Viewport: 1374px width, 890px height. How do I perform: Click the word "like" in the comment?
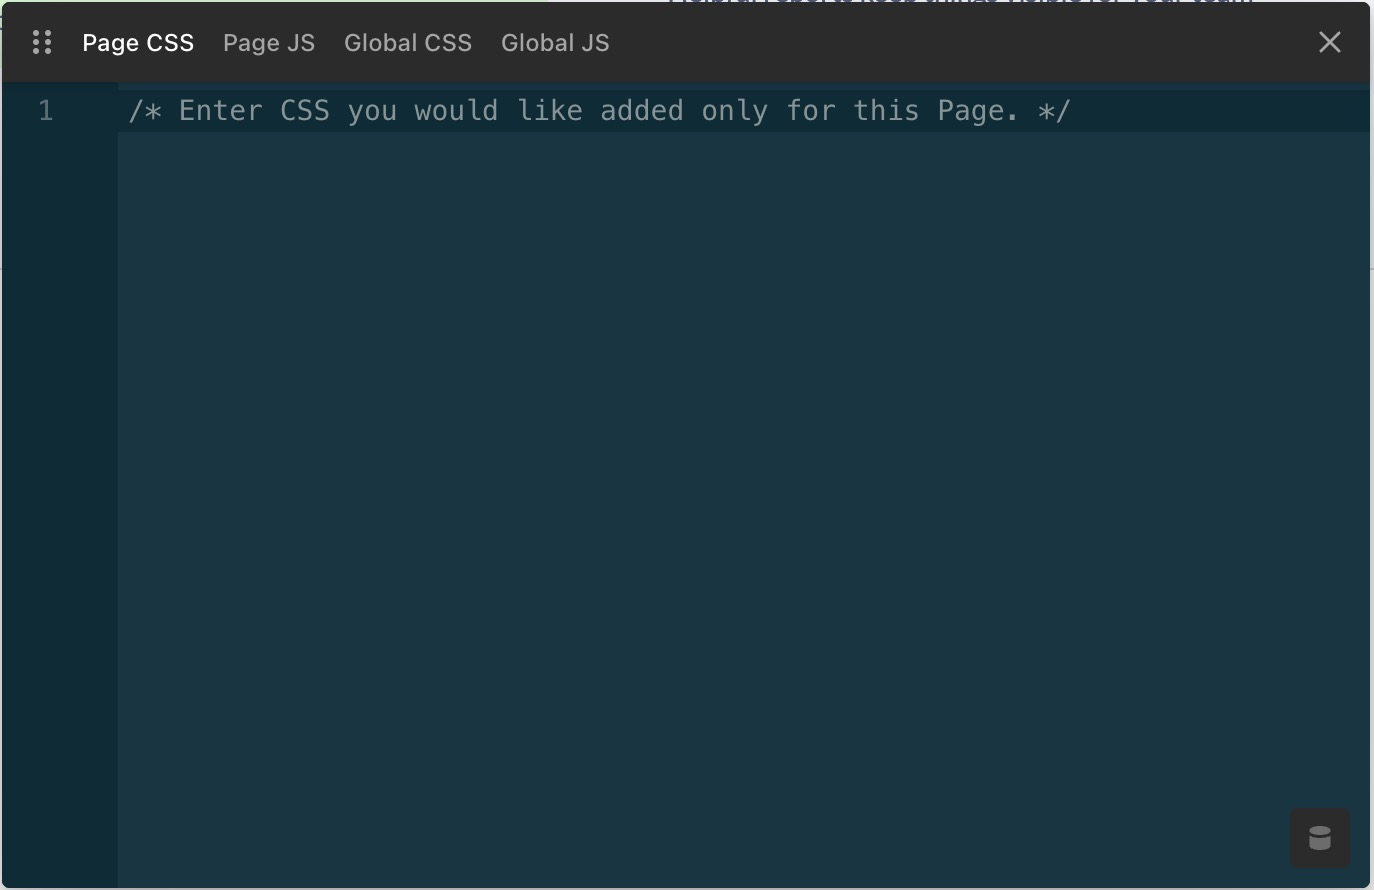549,111
